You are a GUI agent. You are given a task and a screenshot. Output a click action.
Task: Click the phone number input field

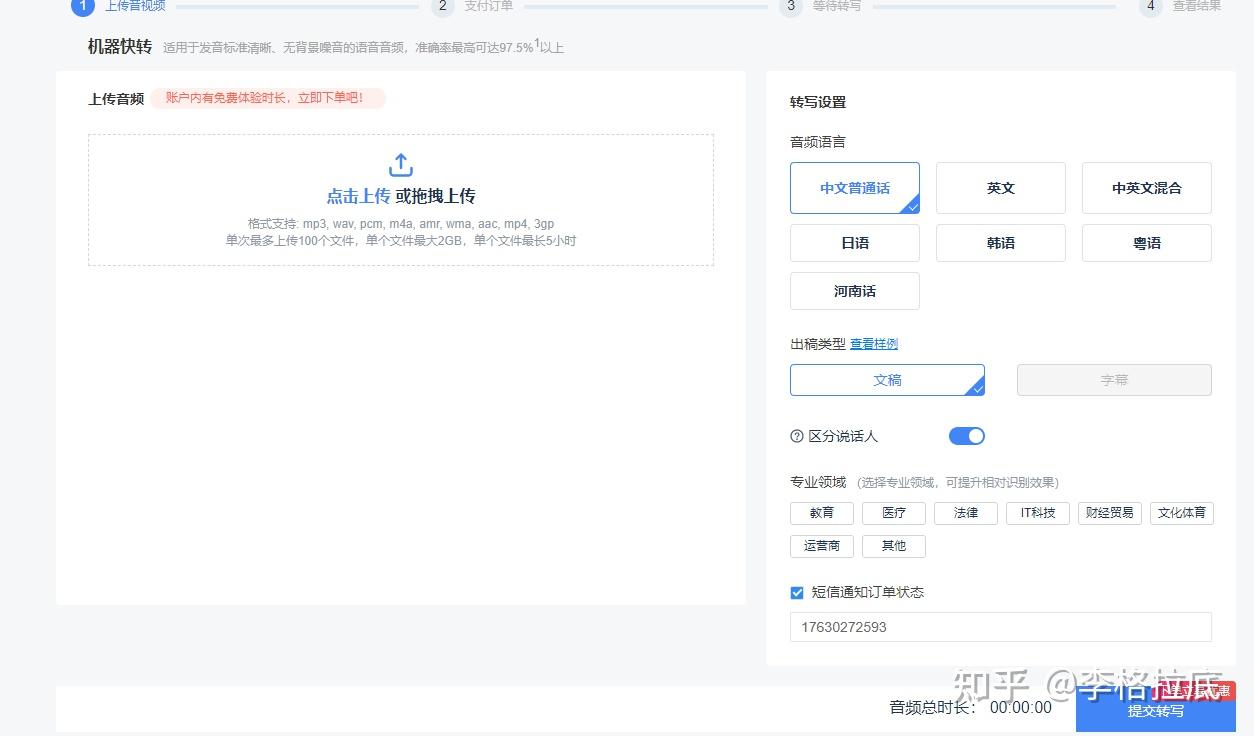coord(1001,627)
